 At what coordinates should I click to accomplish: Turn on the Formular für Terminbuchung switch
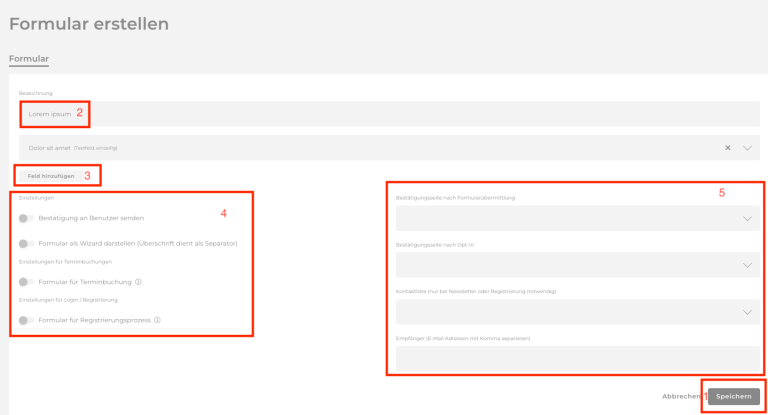click(x=26, y=282)
